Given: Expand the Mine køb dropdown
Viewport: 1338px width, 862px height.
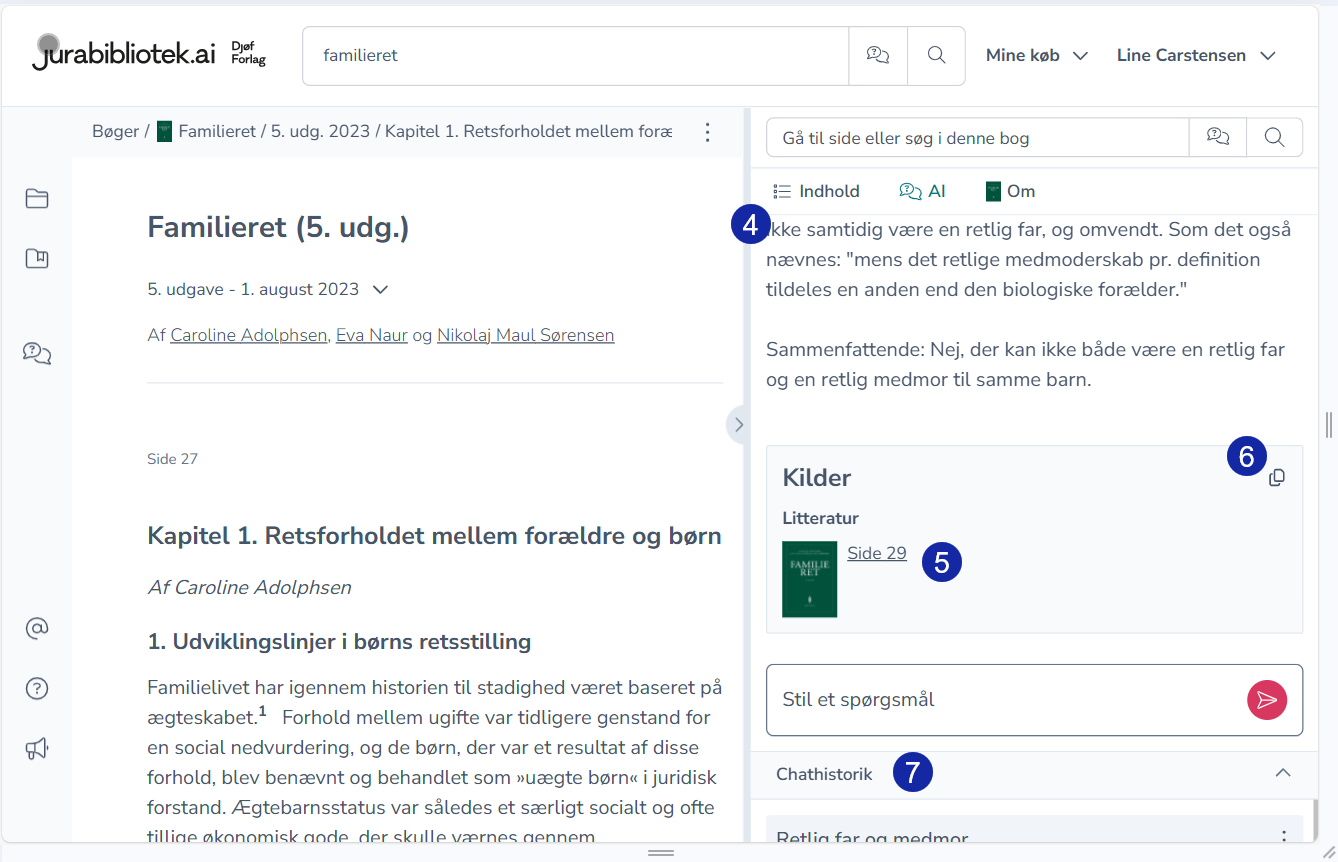Looking at the screenshot, I should tap(1036, 56).
